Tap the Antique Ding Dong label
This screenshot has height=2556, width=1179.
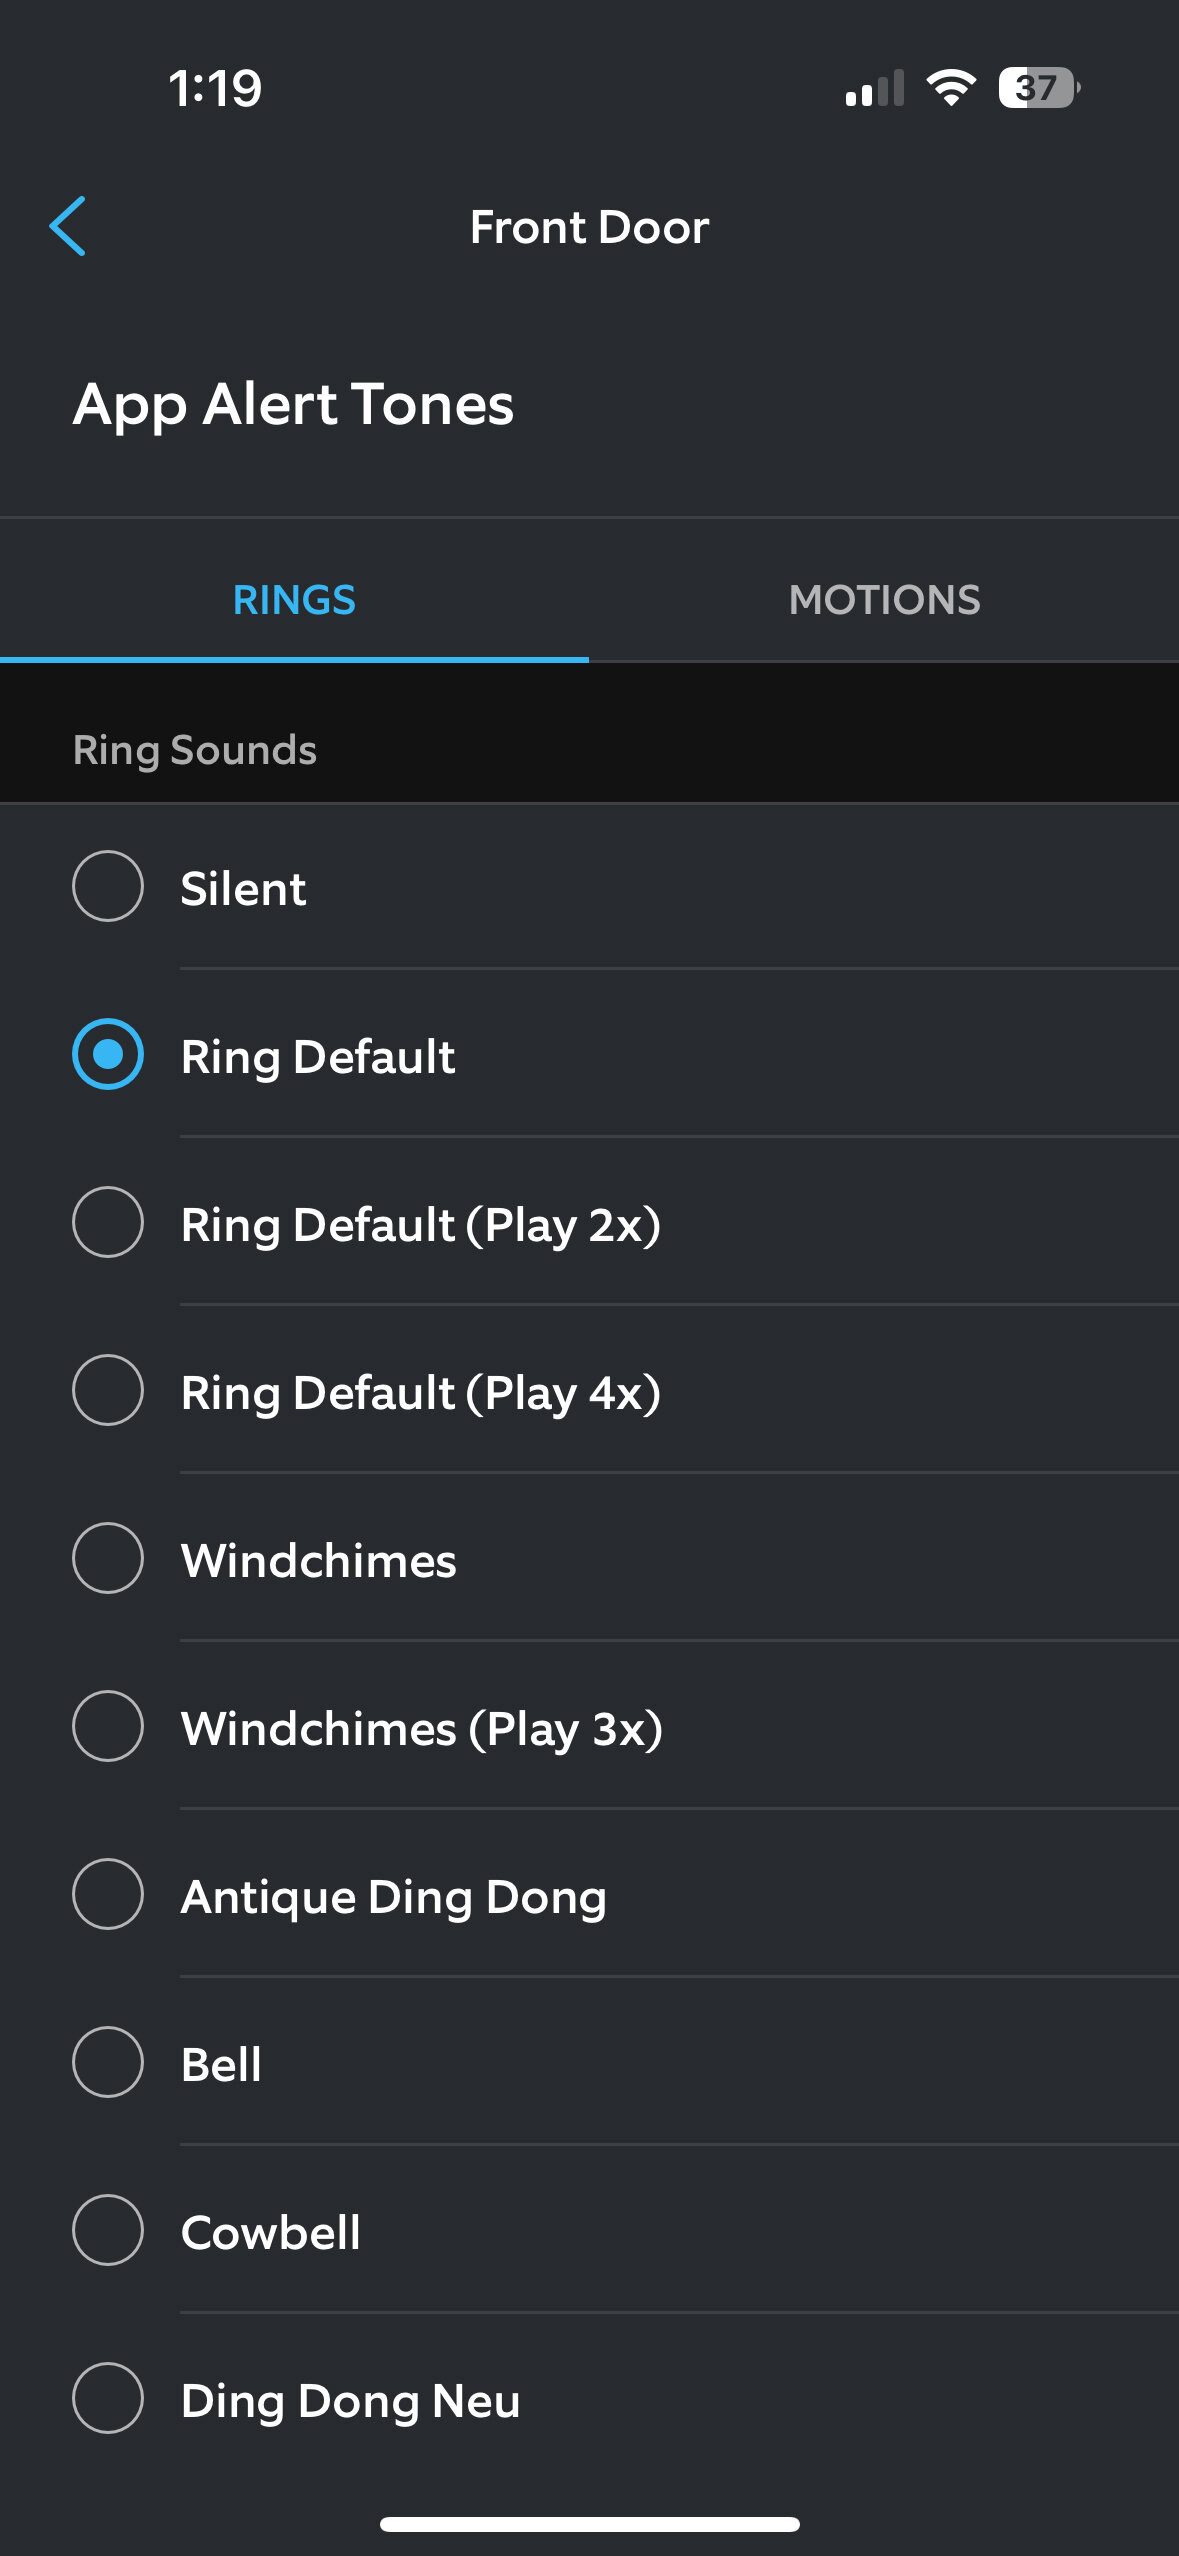click(394, 1896)
